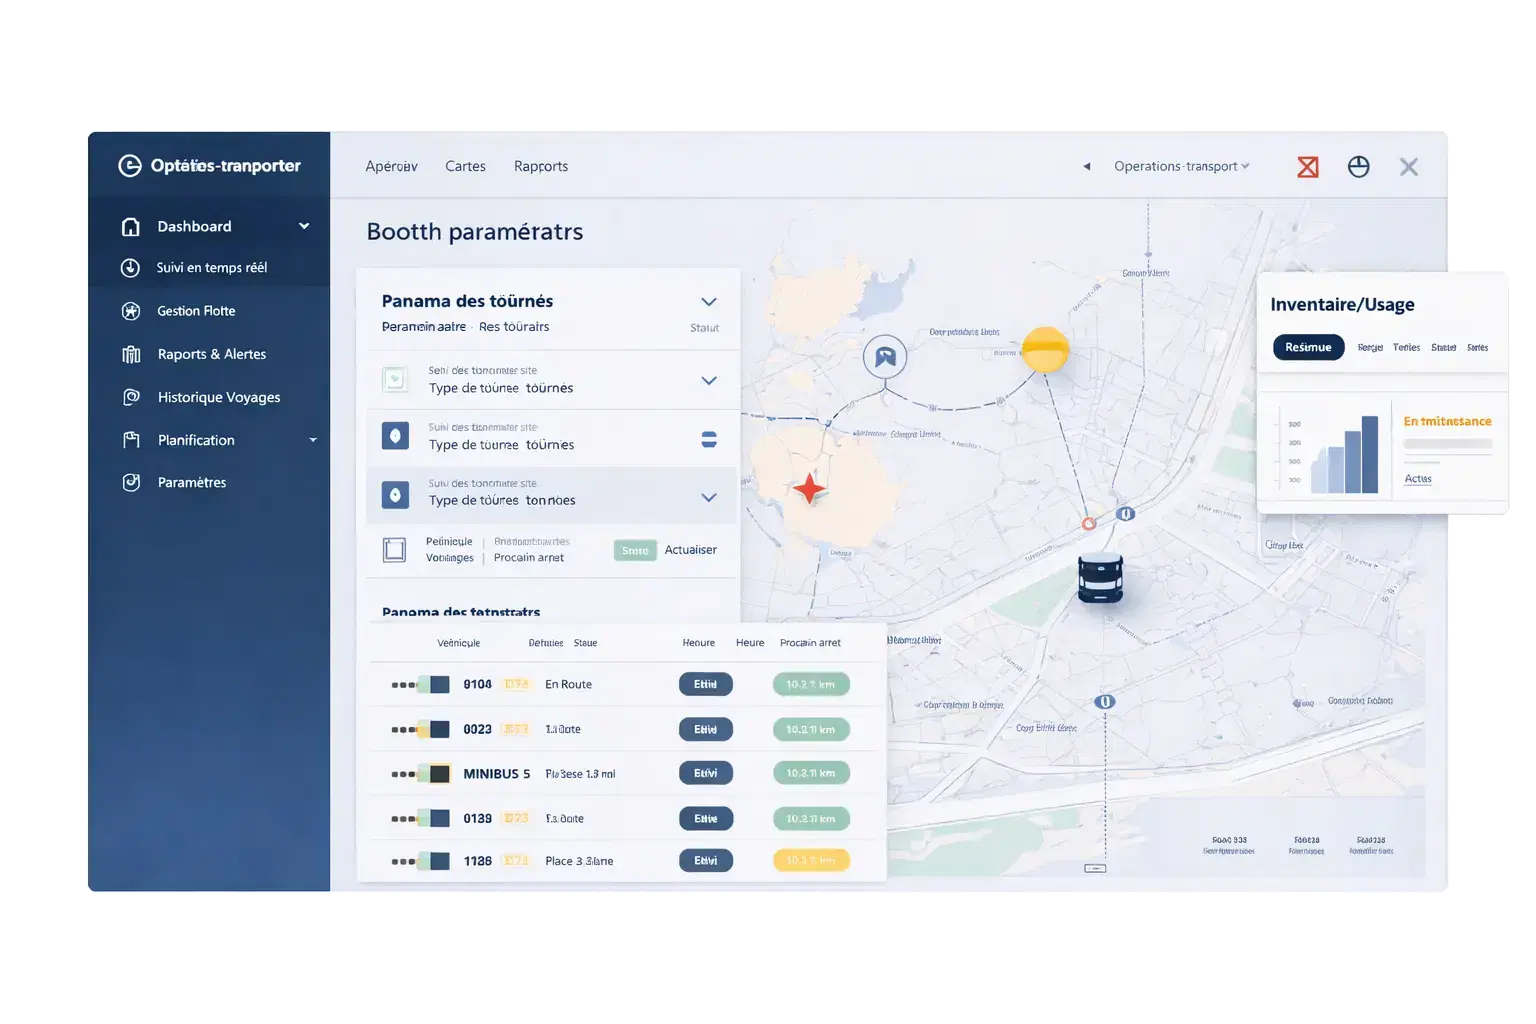Collapse the Panama des tournés section
The height and width of the screenshot is (1024, 1536).
coord(709,301)
